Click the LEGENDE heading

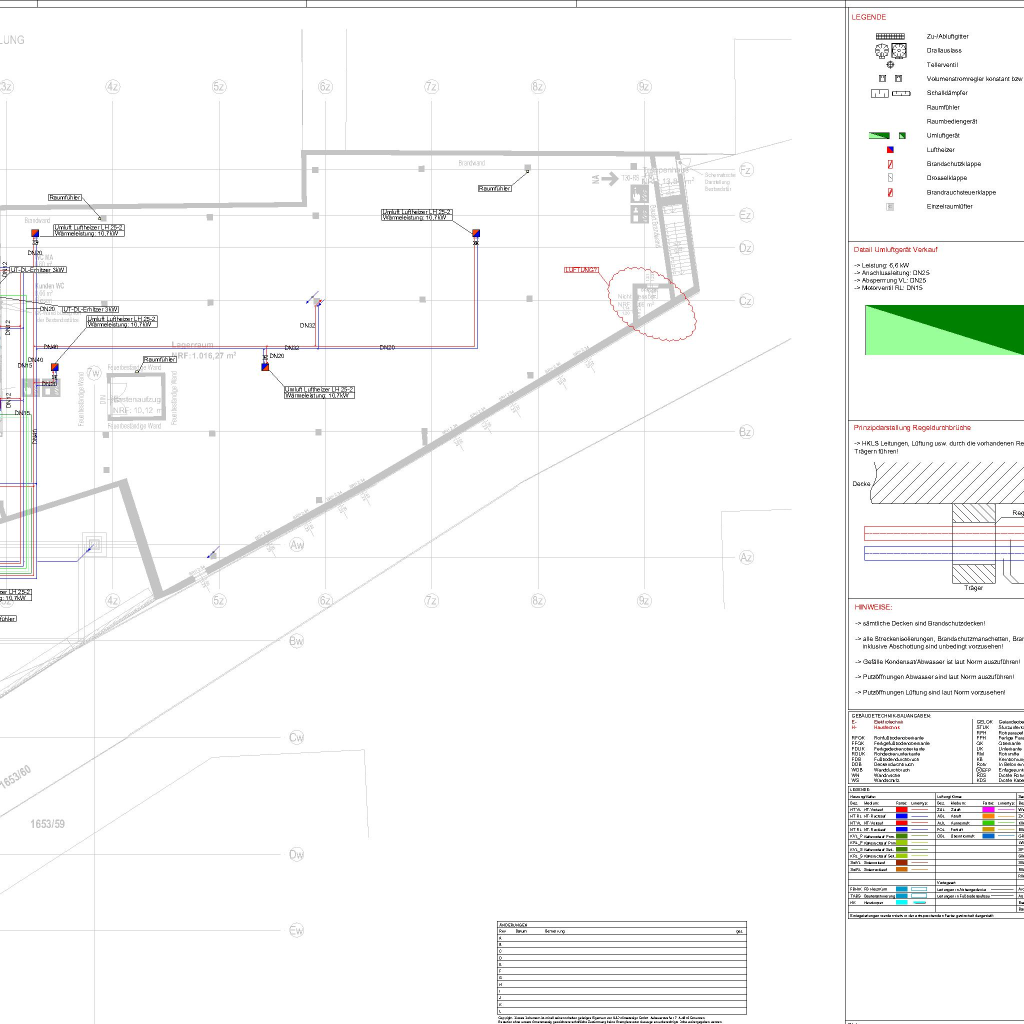[868, 17]
